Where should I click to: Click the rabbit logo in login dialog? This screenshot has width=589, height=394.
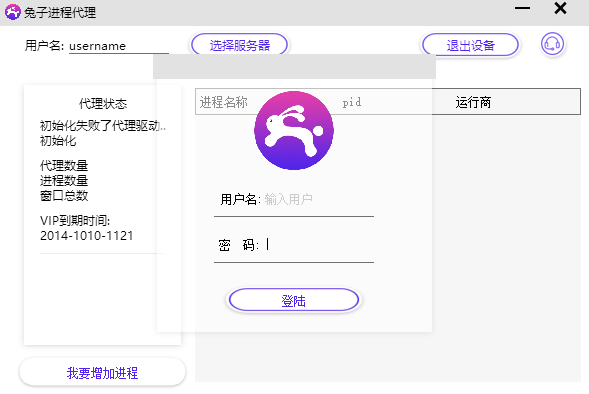(x=294, y=130)
